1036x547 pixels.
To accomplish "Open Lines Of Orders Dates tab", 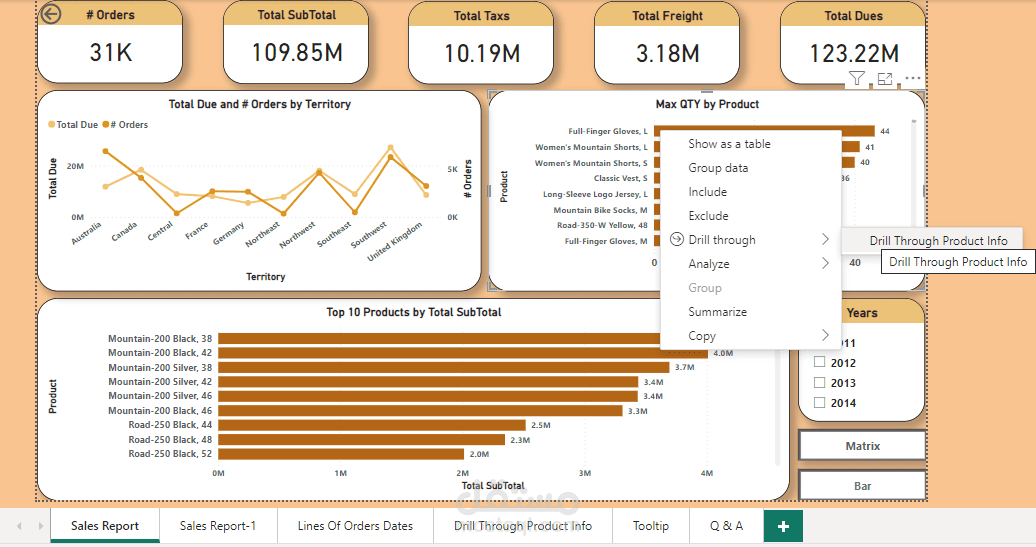I will coord(355,526).
